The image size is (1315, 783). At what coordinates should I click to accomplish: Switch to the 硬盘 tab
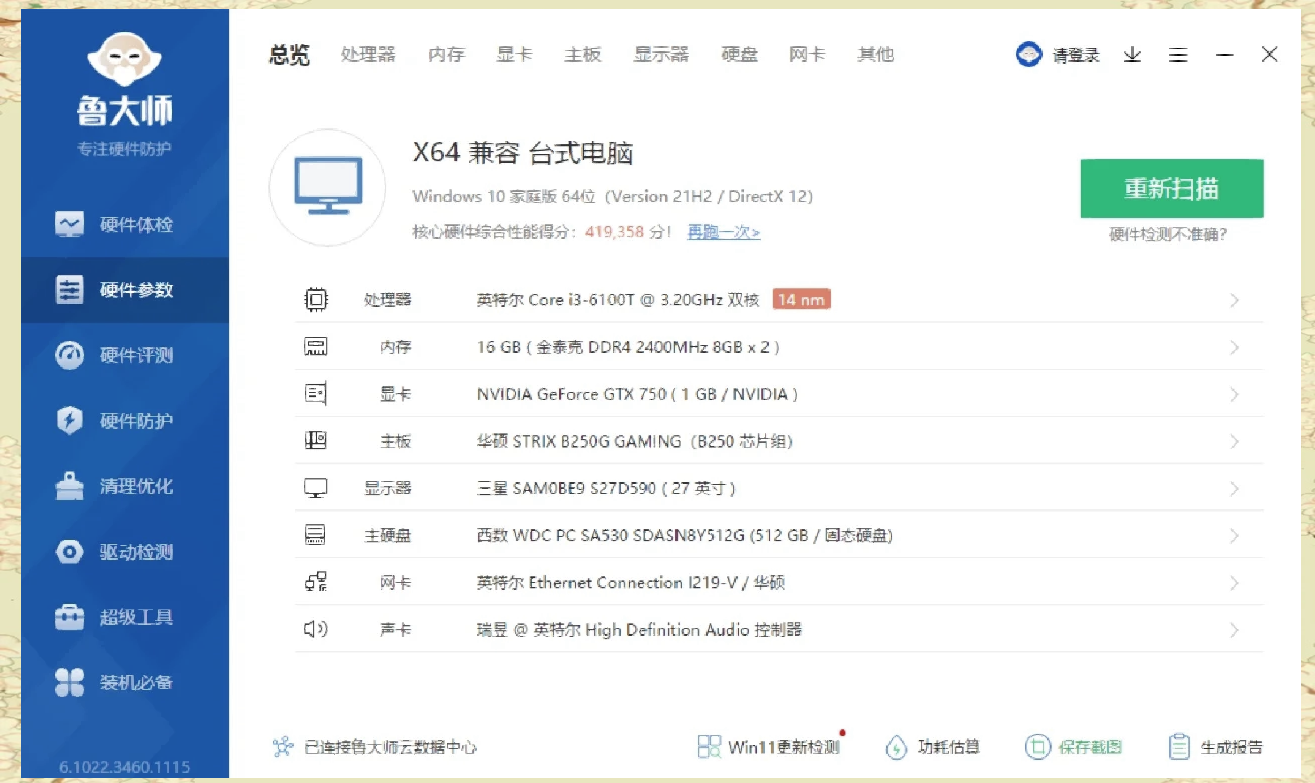click(x=739, y=54)
